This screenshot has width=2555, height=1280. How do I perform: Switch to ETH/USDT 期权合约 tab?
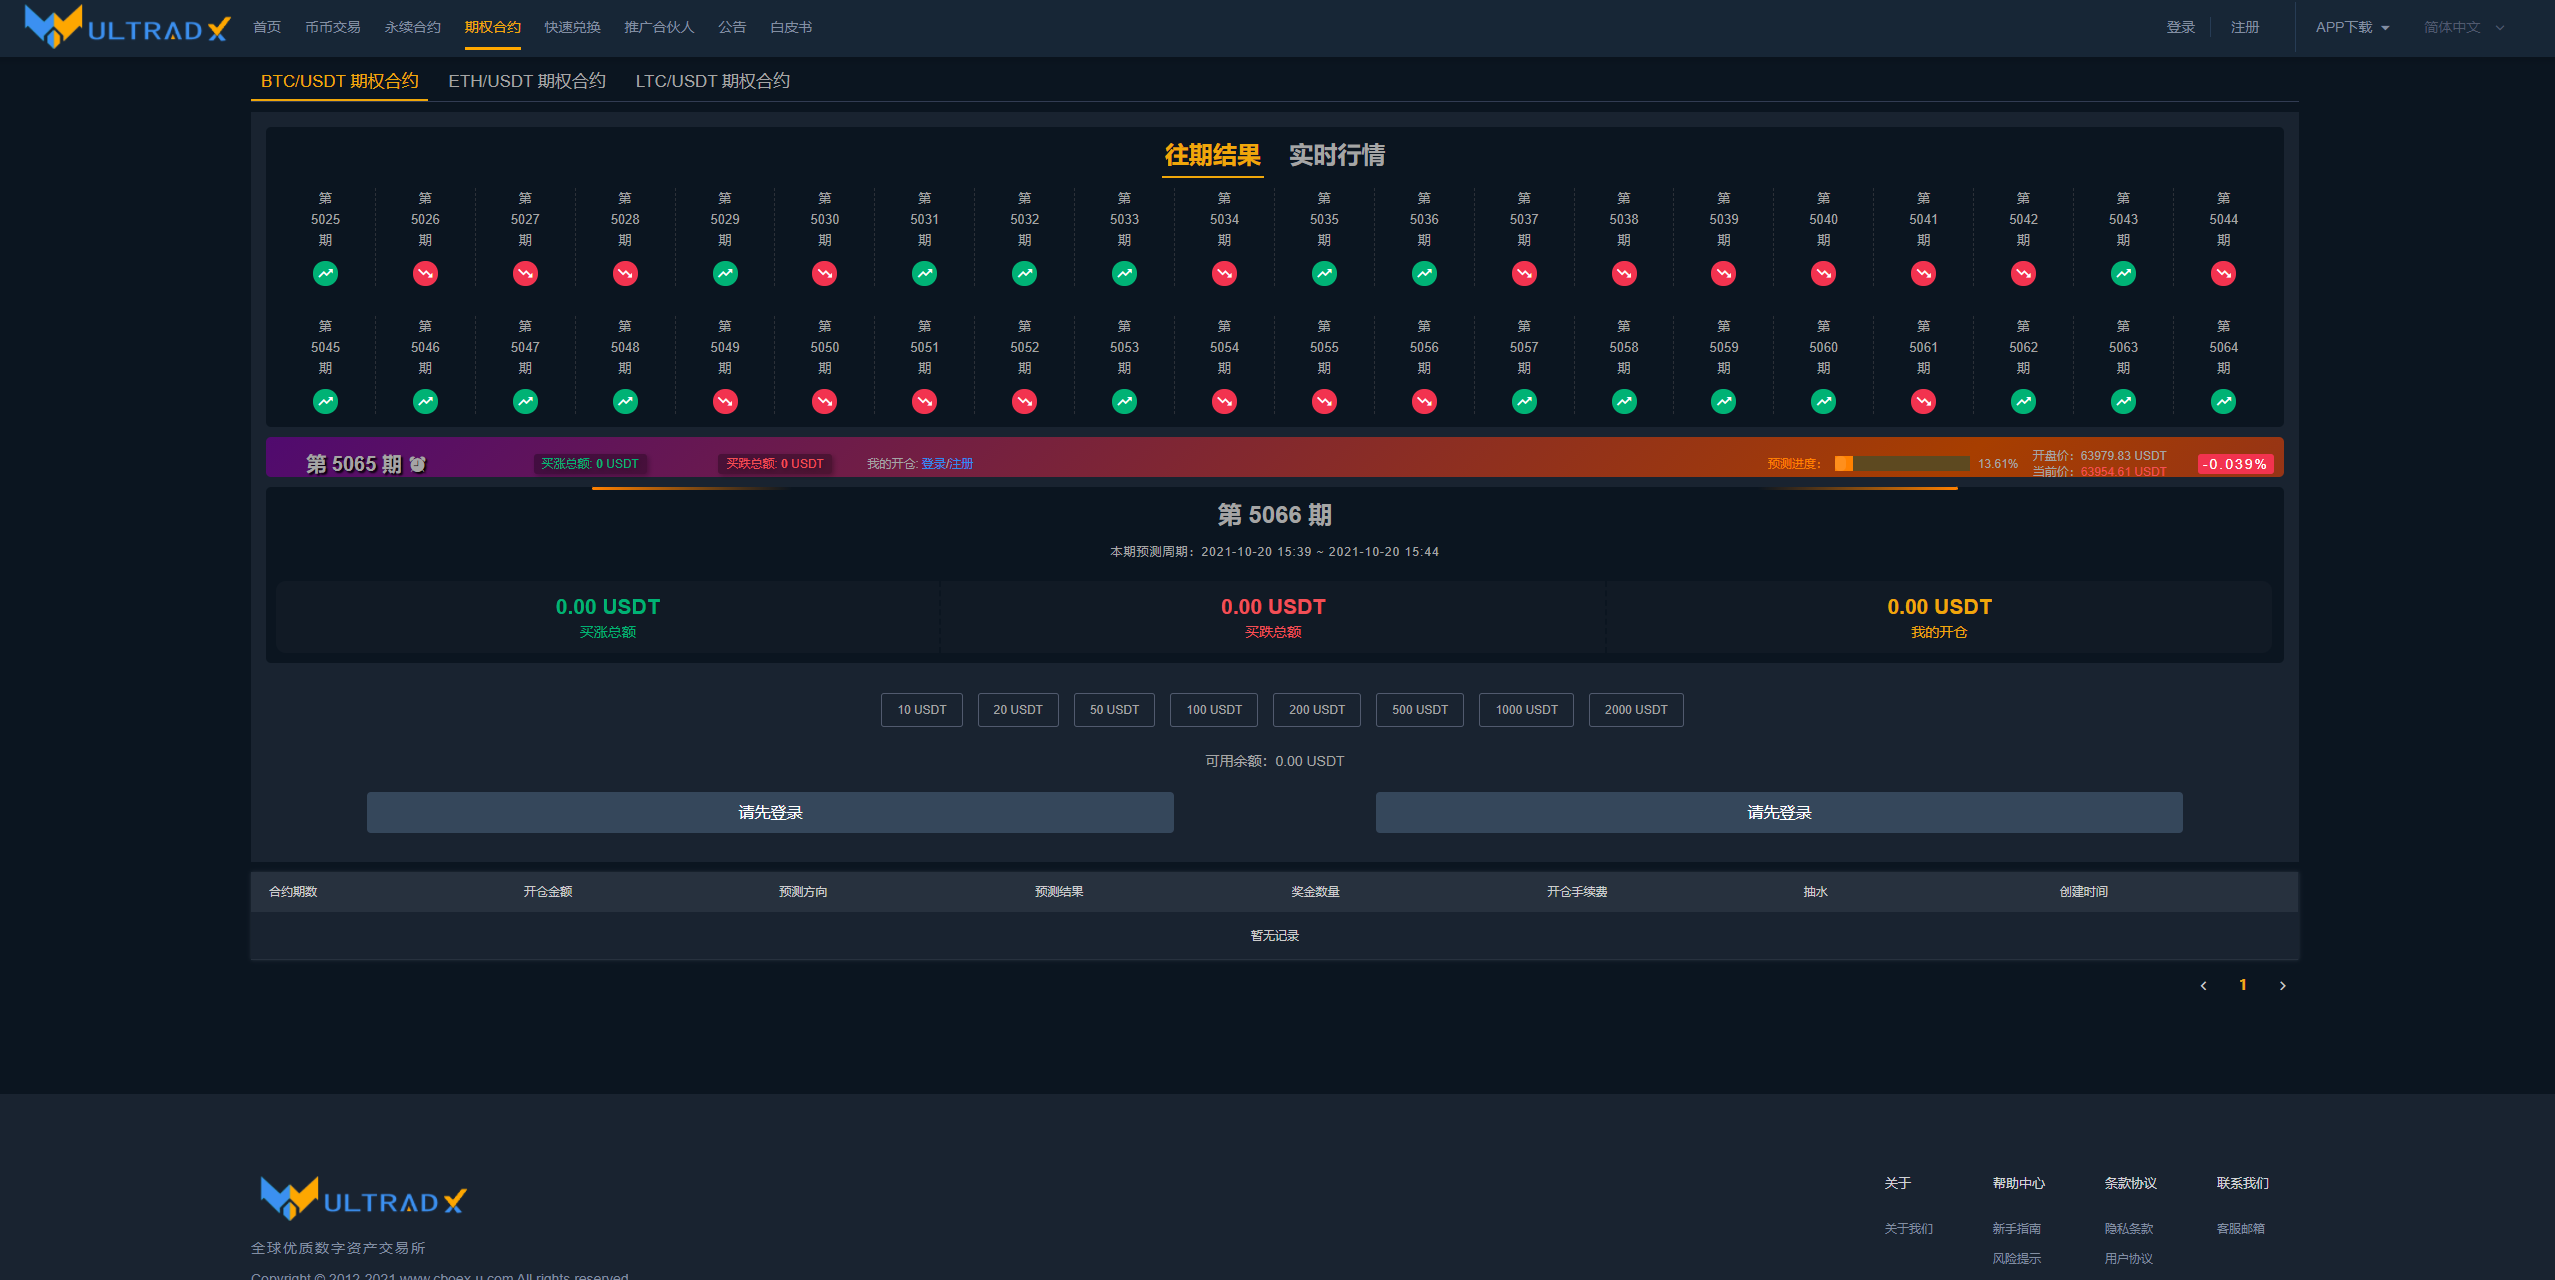click(x=526, y=81)
